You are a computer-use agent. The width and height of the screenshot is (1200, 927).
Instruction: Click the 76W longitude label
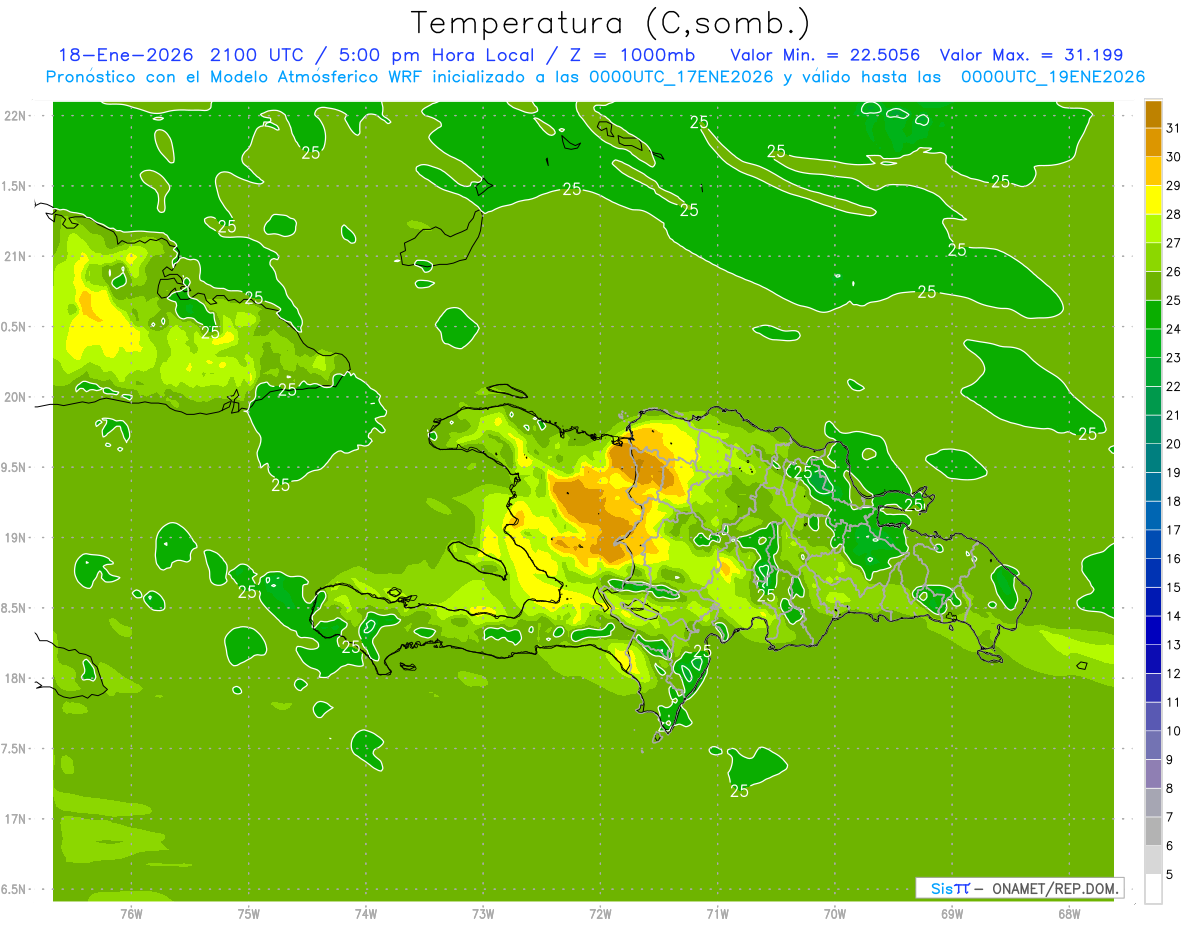131,914
